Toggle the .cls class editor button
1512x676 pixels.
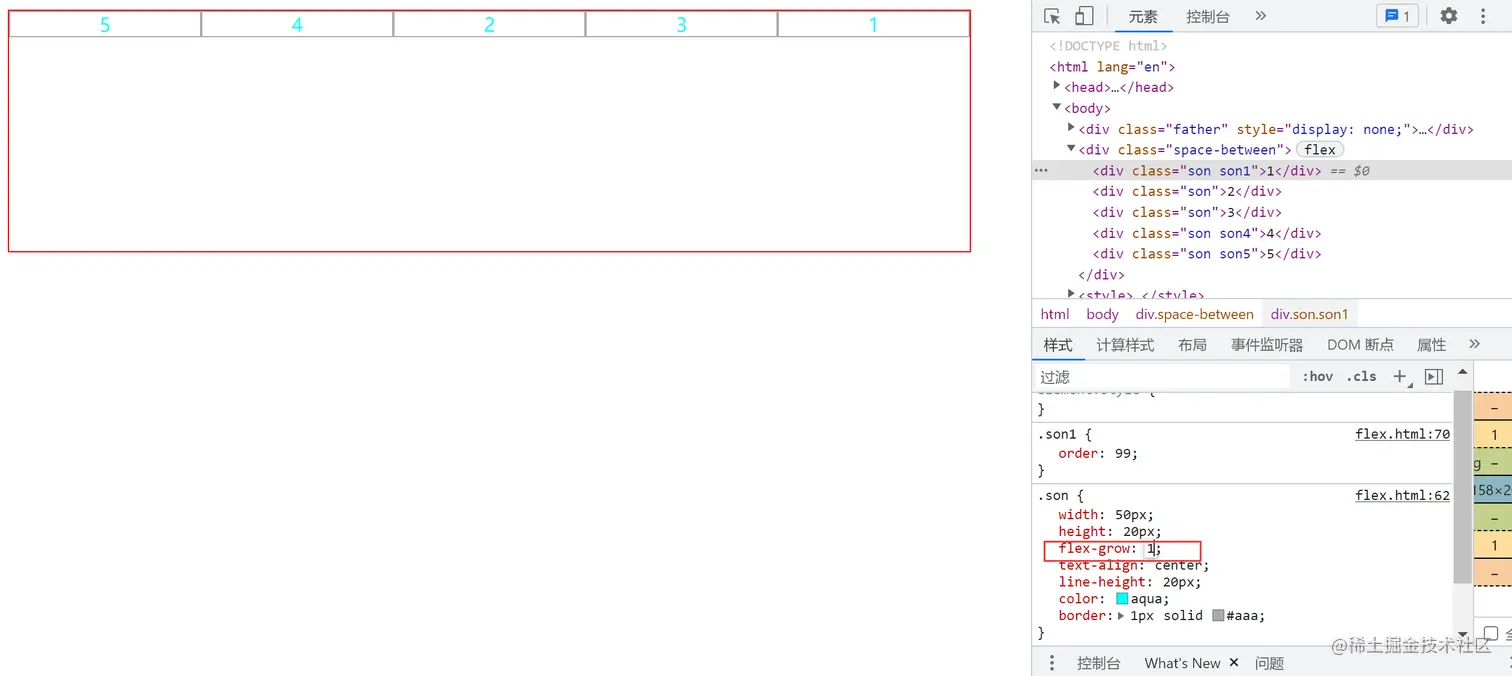click(x=1361, y=377)
